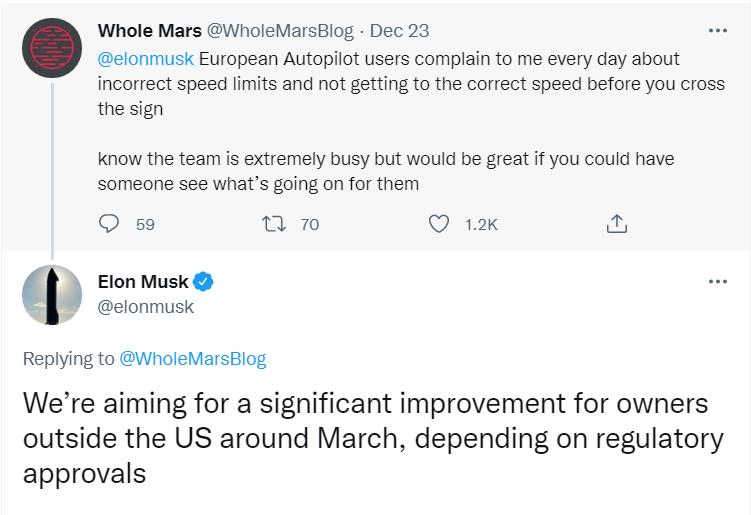Click the retweet arrows icon
The width and height of the screenshot is (751, 515).
point(274,224)
